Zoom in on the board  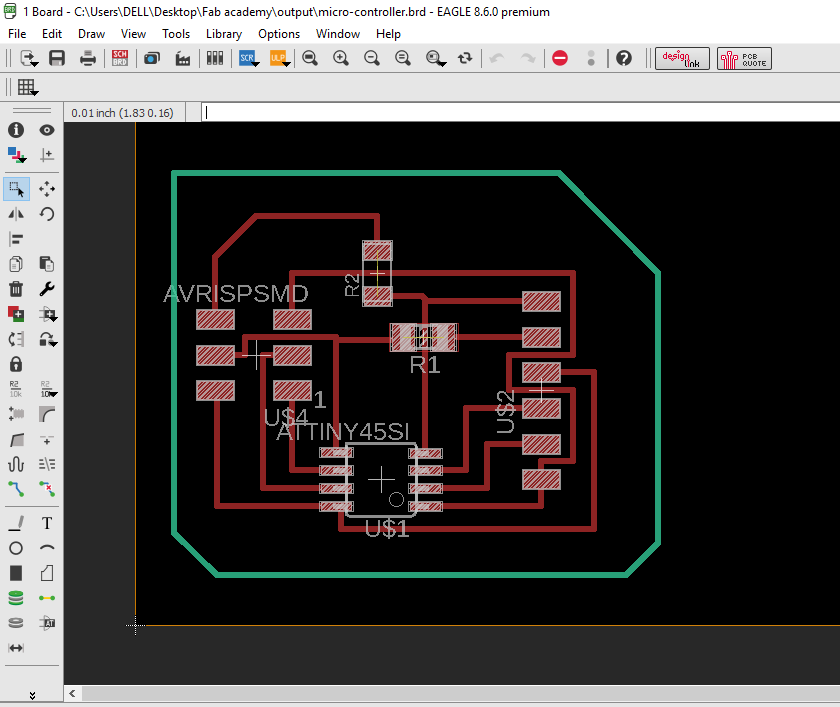click(x=341, y=58)
